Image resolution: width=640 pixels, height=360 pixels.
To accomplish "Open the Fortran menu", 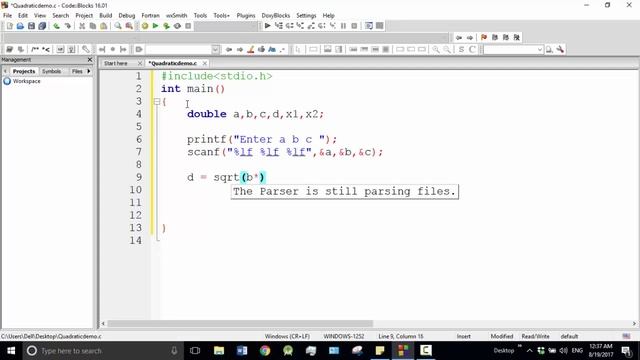I will (x=151, y=16).
